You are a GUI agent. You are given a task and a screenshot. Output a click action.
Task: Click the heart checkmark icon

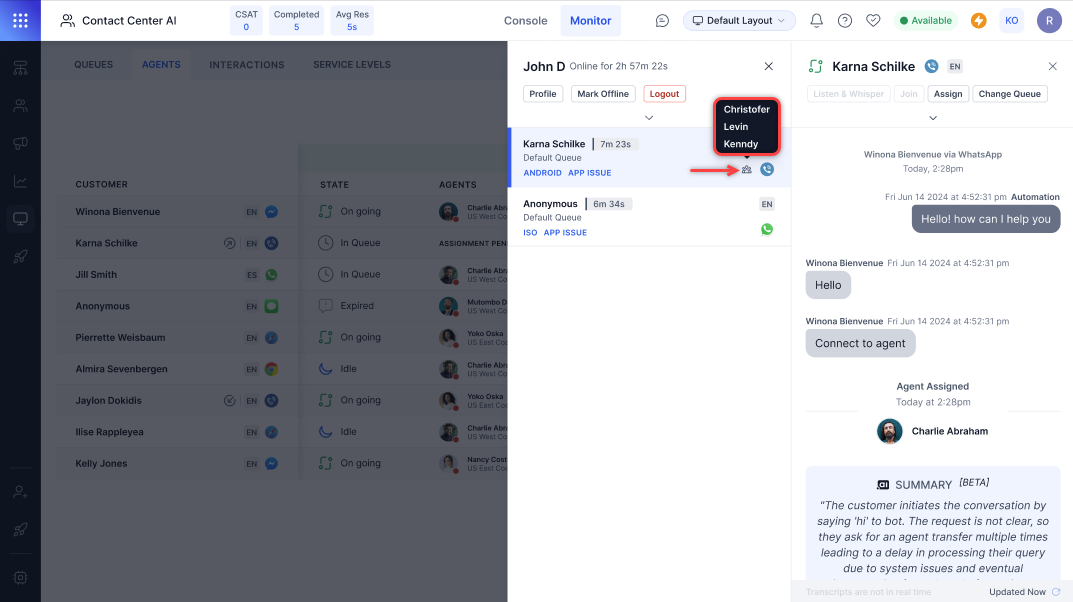(873, 21)
